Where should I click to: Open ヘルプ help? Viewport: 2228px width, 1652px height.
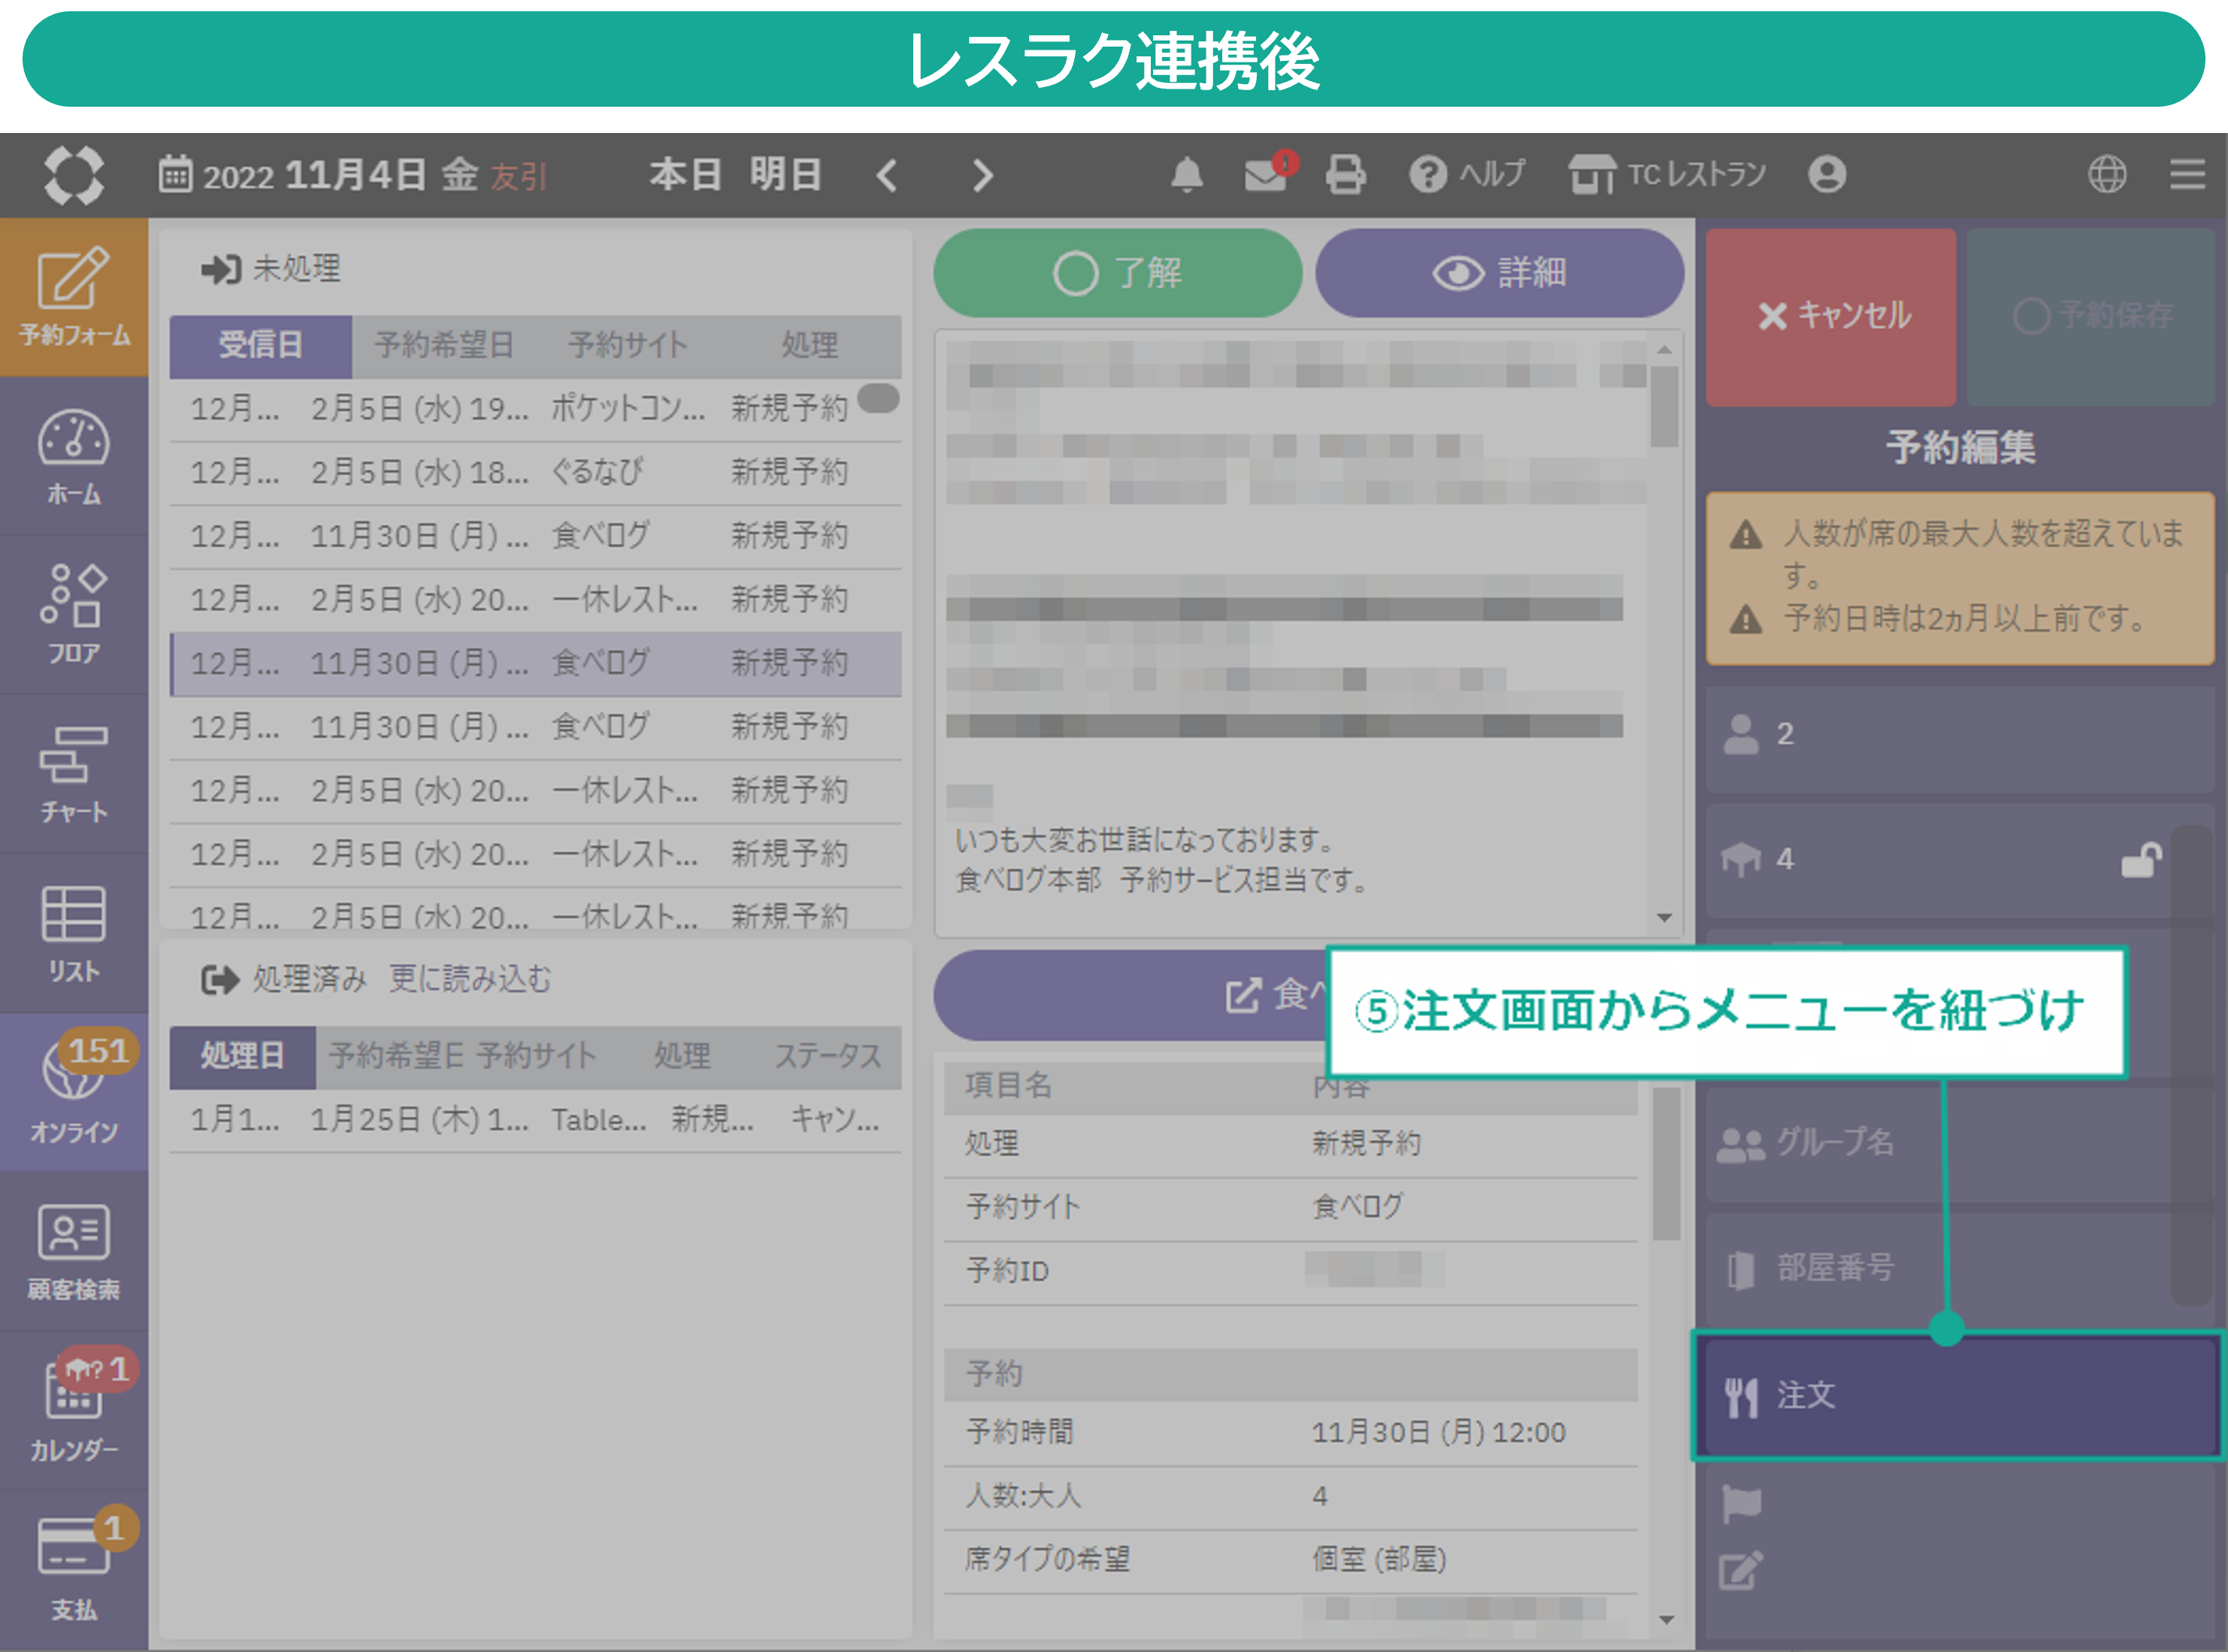pos(1467,175)
